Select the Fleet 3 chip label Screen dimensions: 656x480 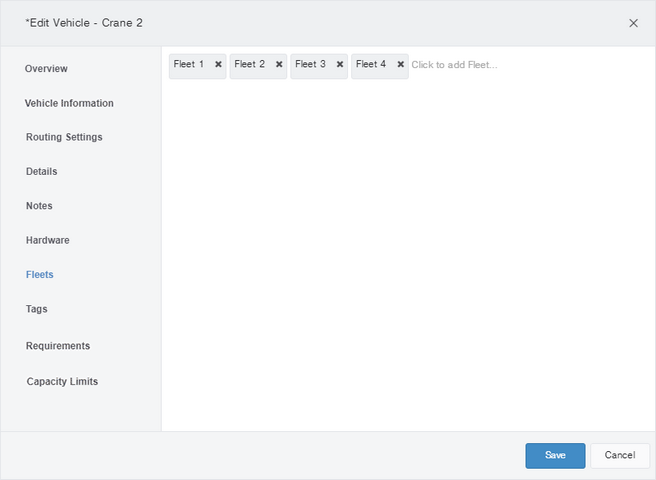(310, 64)
